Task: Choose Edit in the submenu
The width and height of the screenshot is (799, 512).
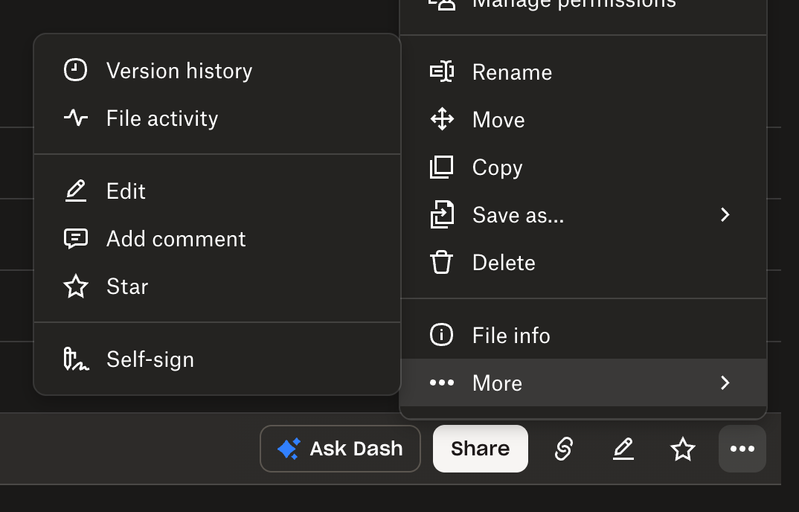Action: pyautogui.click(x=126, y=191)
